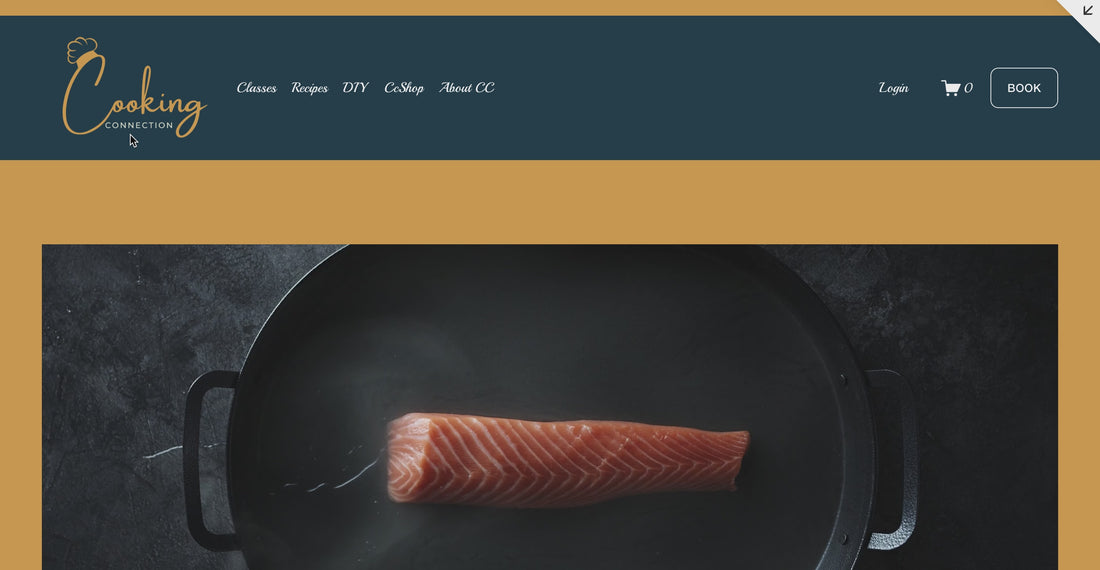Open the About CC page

click(467, 88)
